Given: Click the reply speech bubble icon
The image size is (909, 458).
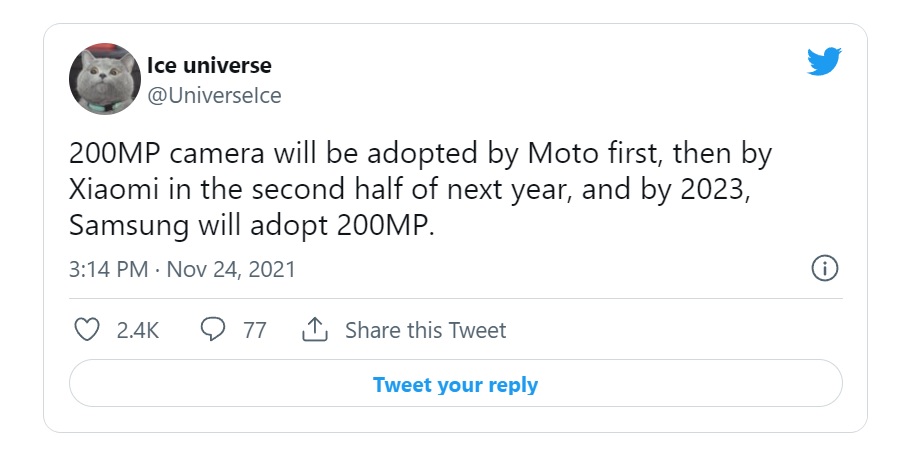Looking at the screenshot, I should pyautogui.click(x=213, y=330).
